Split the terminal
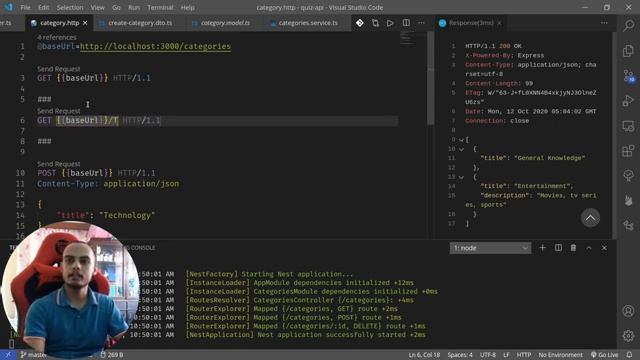The height and width of the screenshot is (360, 640). (x=558, y=248)
